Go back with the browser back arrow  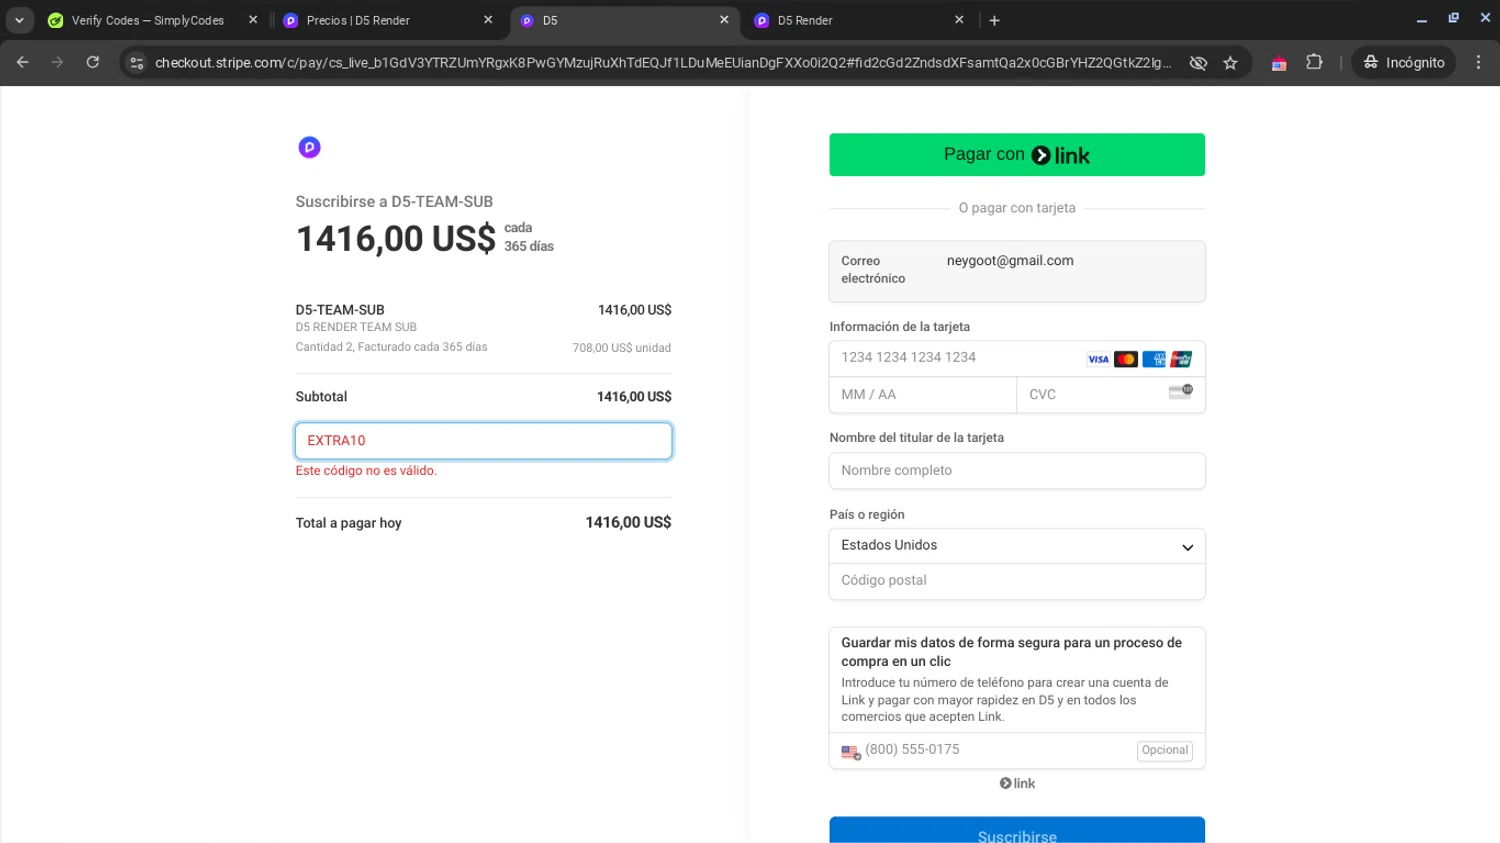(x=22, y=62)
